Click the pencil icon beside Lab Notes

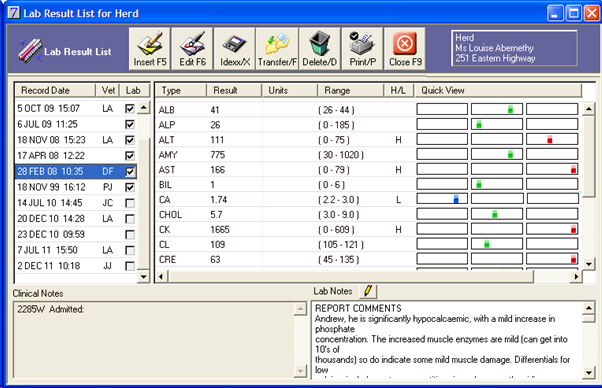click(368, 291)
